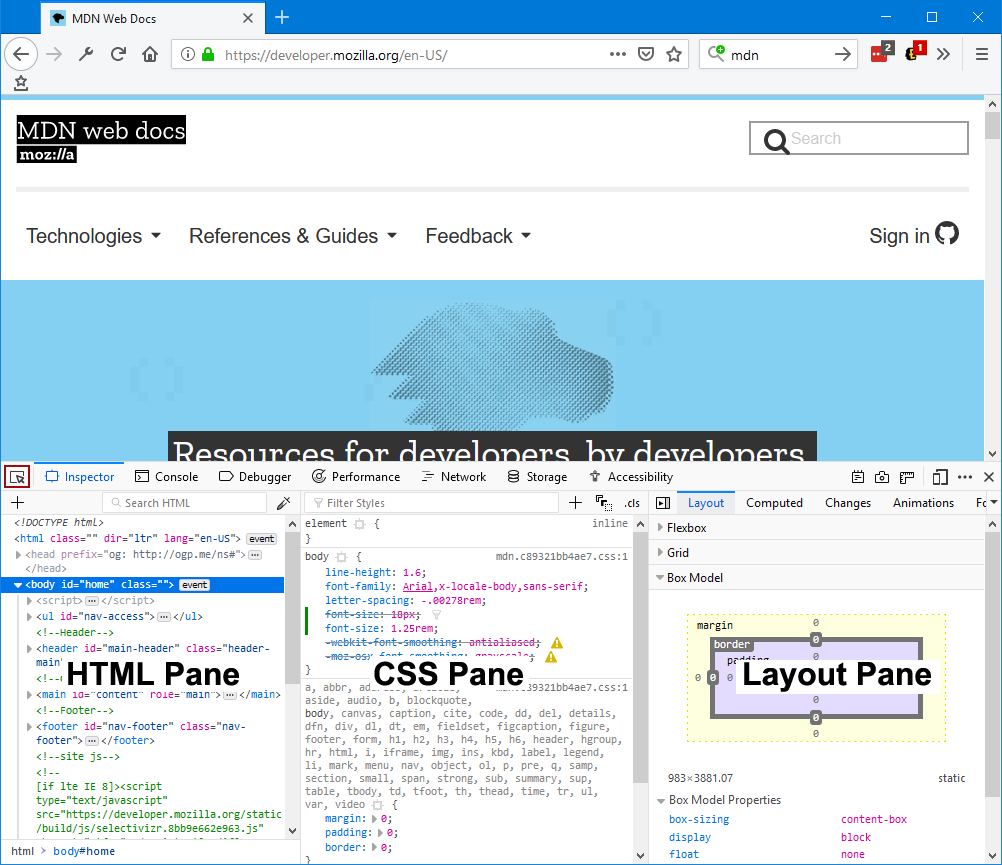The image size is (1002, 865).
Task: Switch to the Computed tab
Action: [774, 502]
